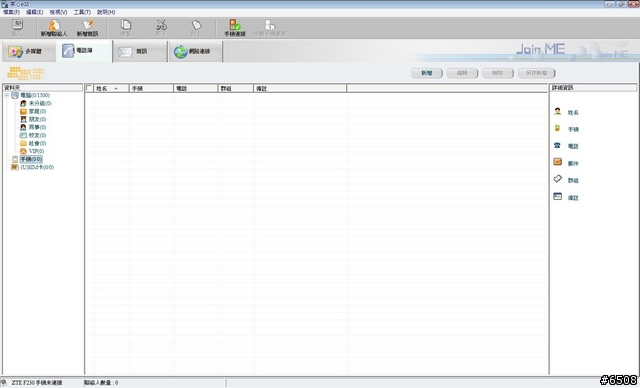
Task: Open the 檢視(V) menu
Action: pos(58,12)
